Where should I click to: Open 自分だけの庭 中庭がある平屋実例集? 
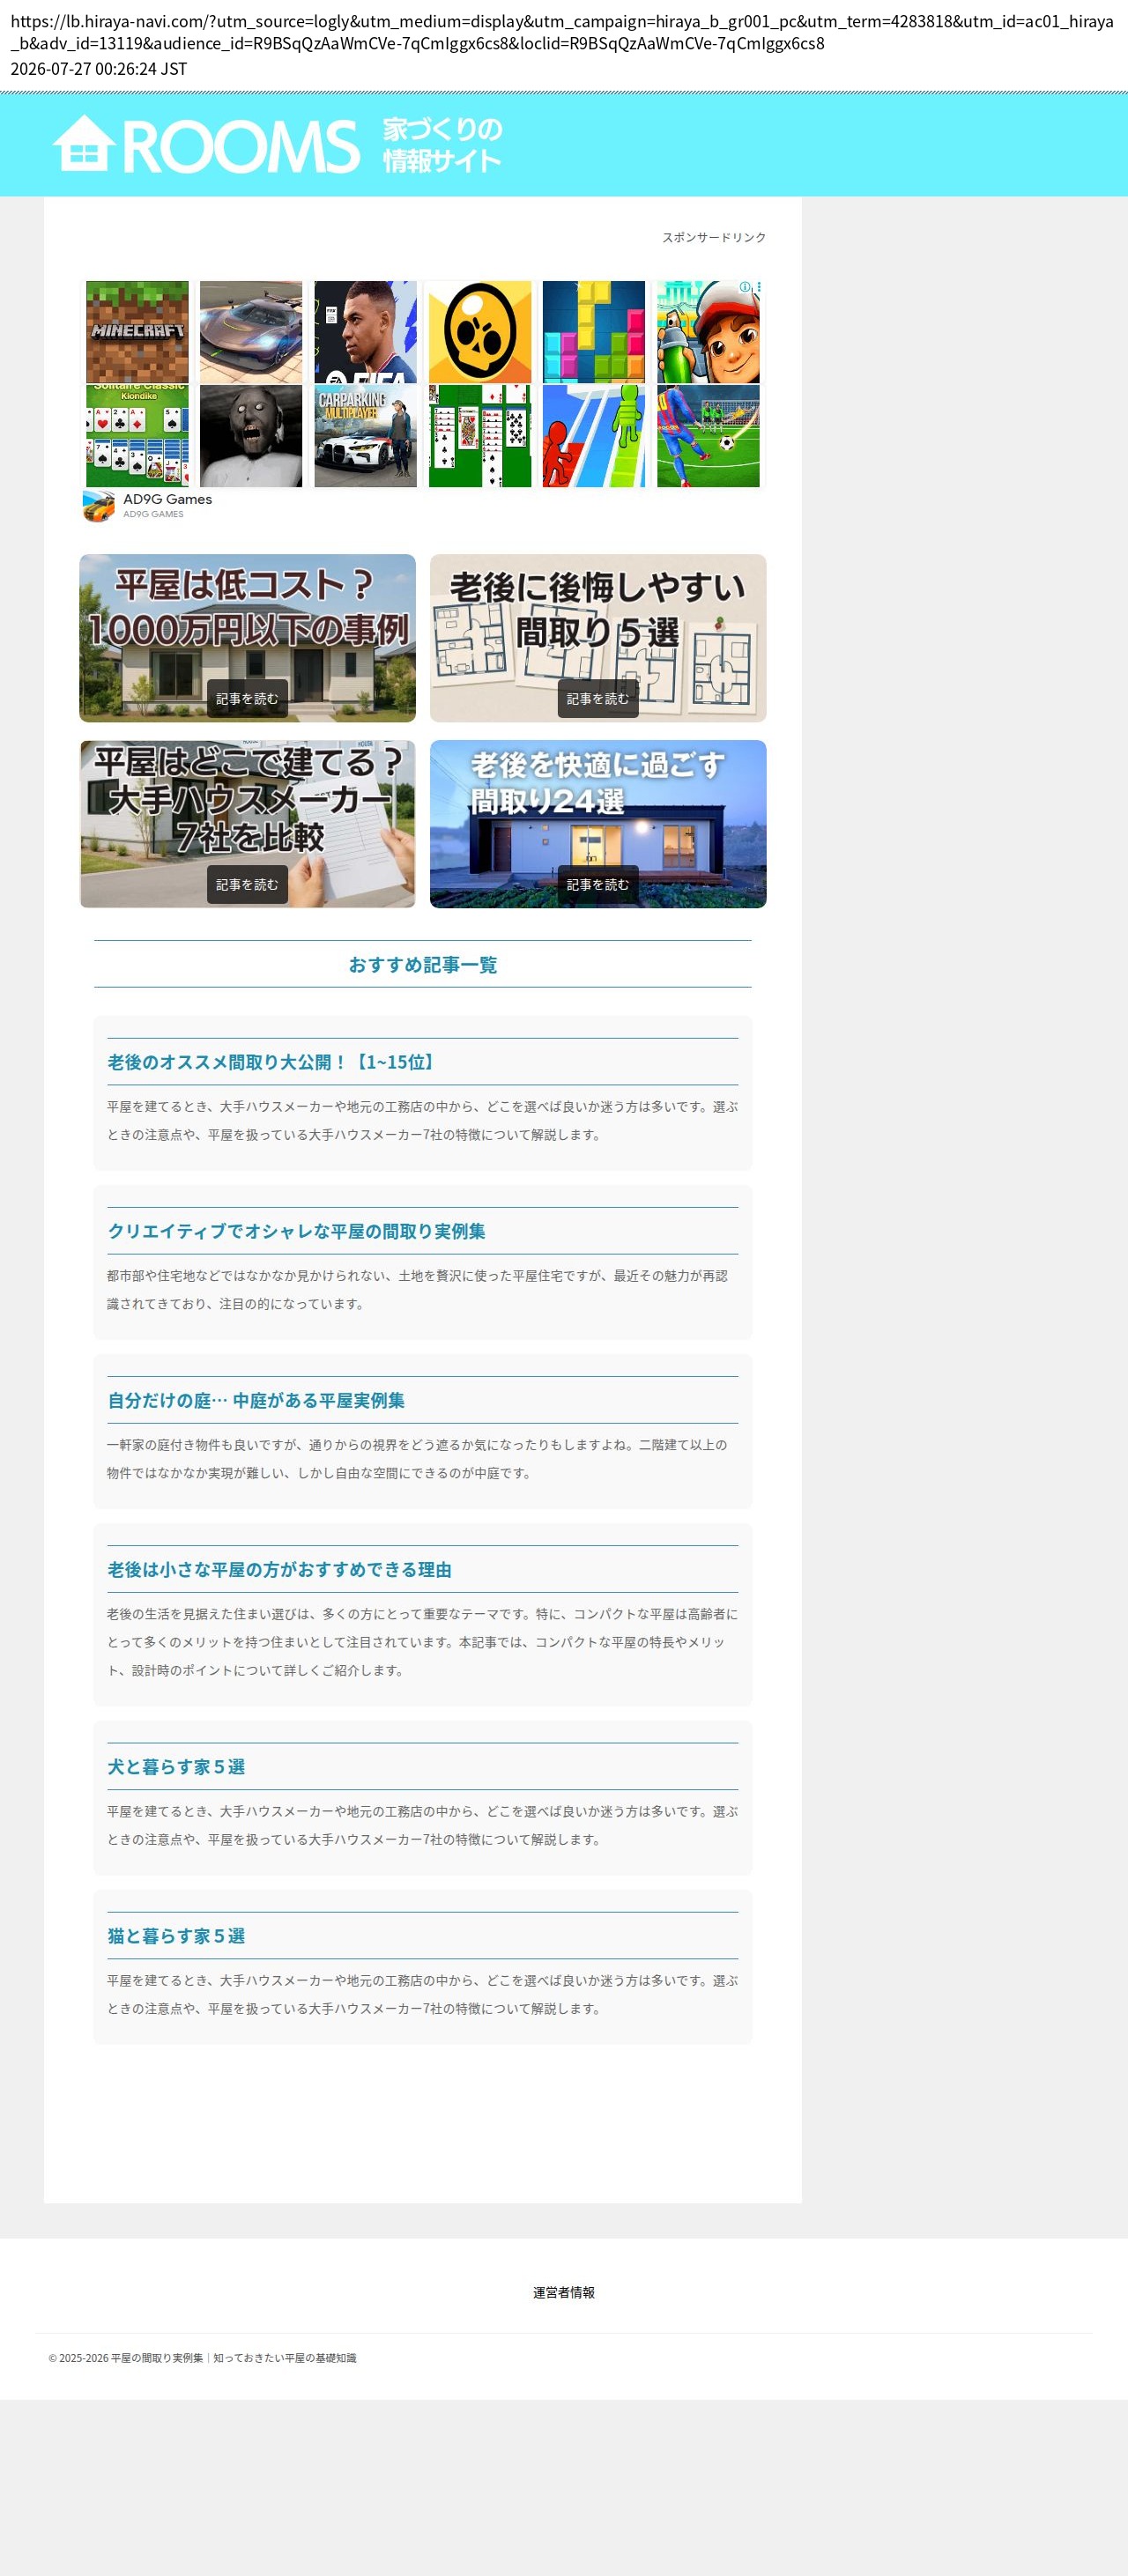tap(256, 1400)
